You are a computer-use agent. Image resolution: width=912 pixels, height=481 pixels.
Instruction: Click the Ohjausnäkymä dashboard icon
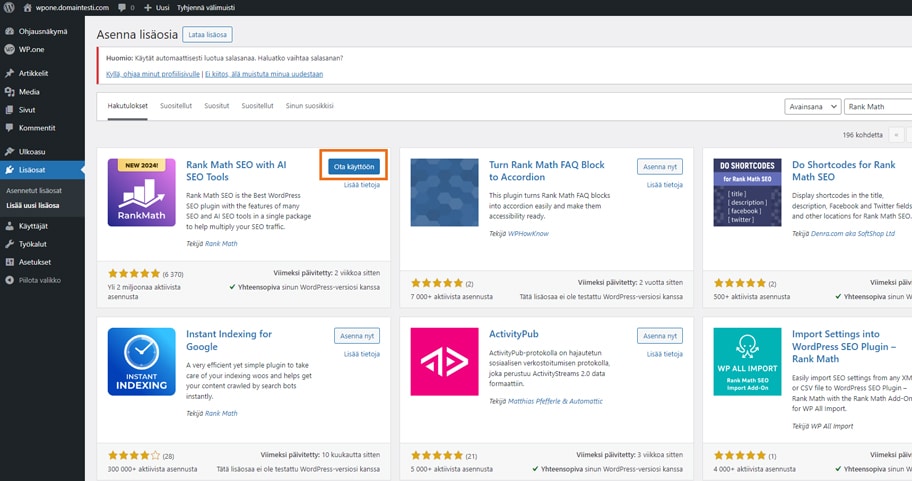point(9,31)
